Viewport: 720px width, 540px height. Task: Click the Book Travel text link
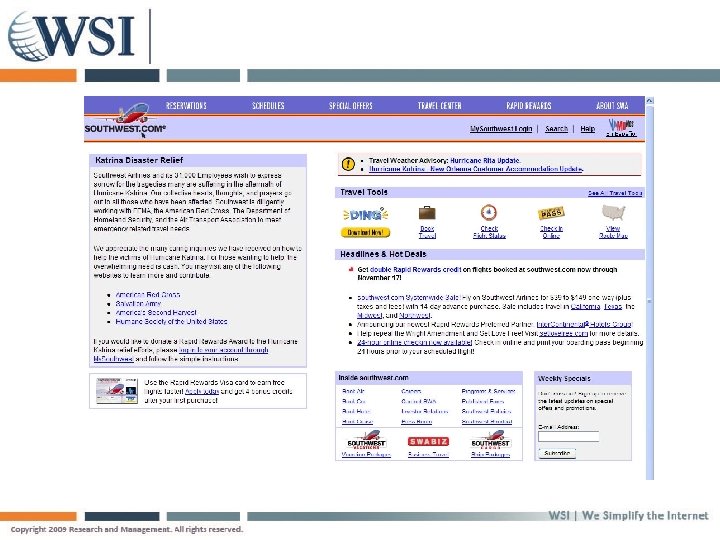click(427, 232)
